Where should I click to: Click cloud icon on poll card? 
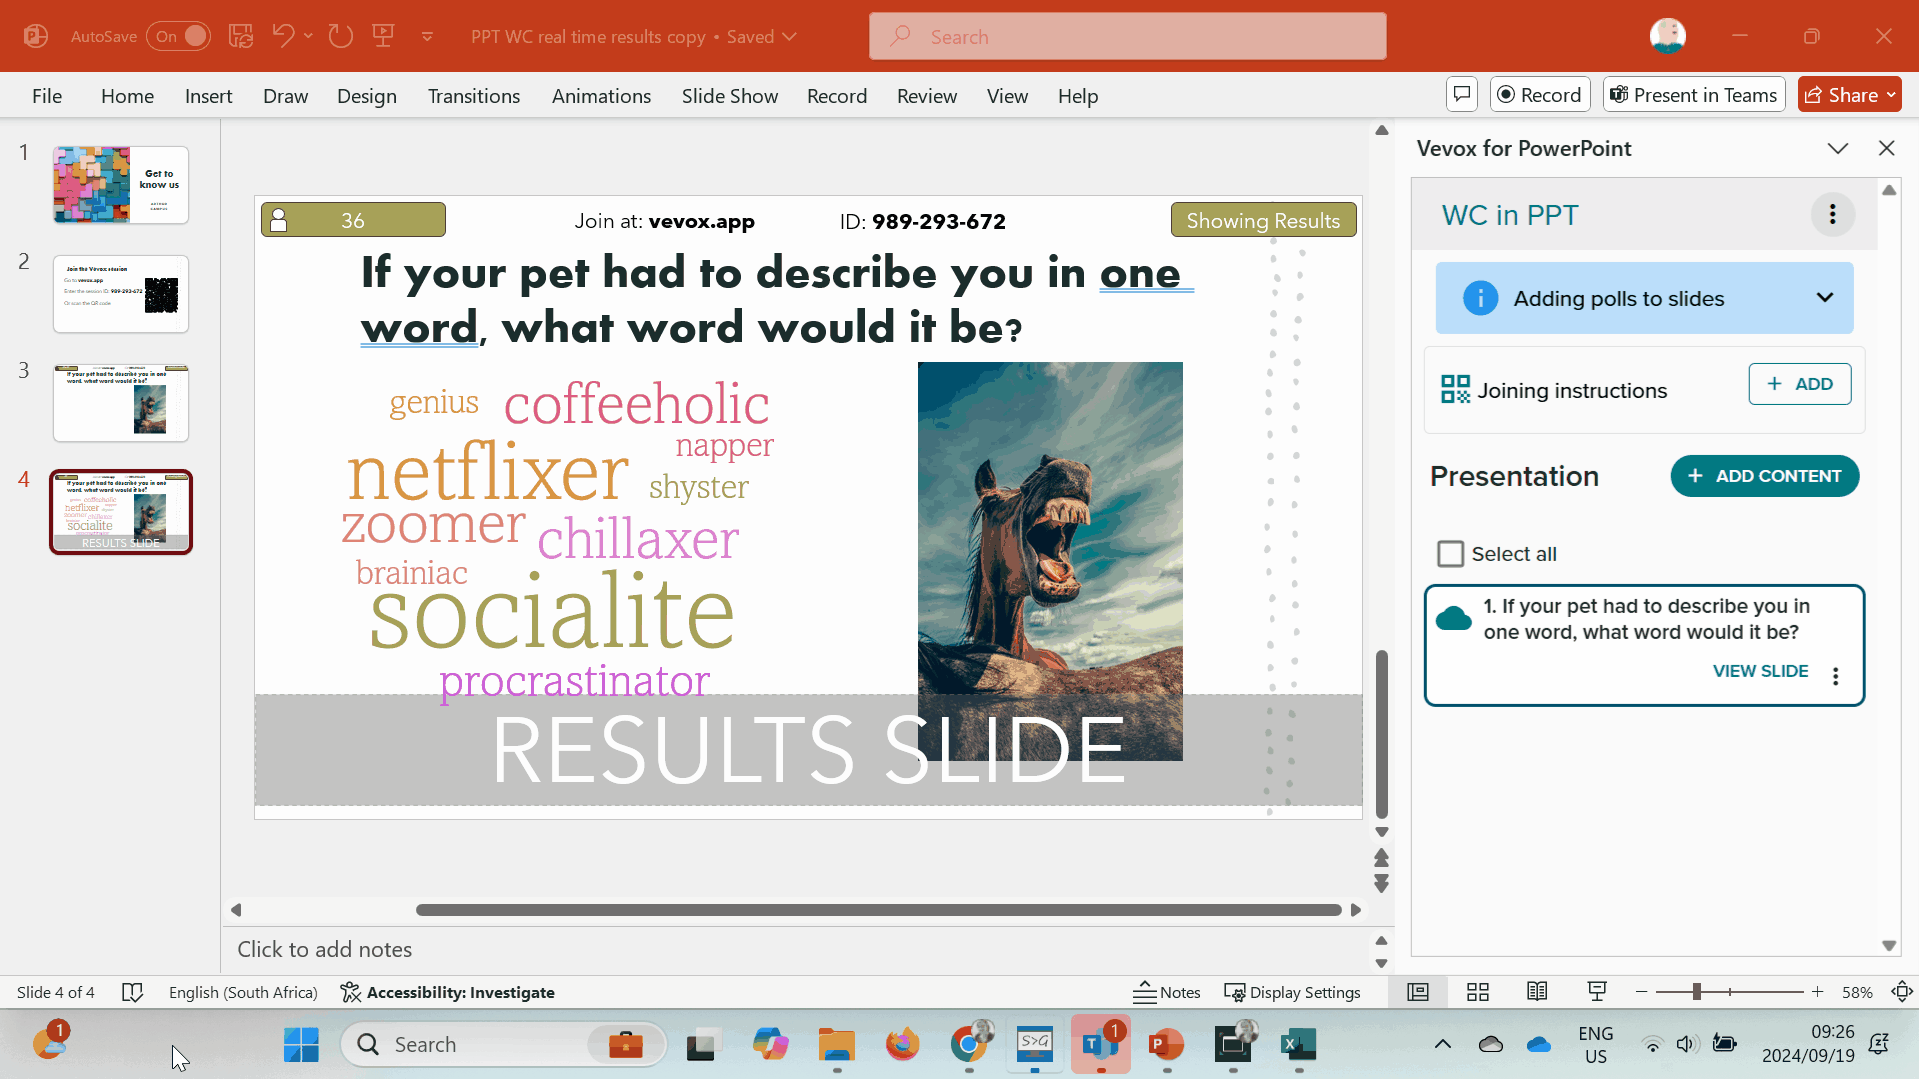pos(1453,619)
